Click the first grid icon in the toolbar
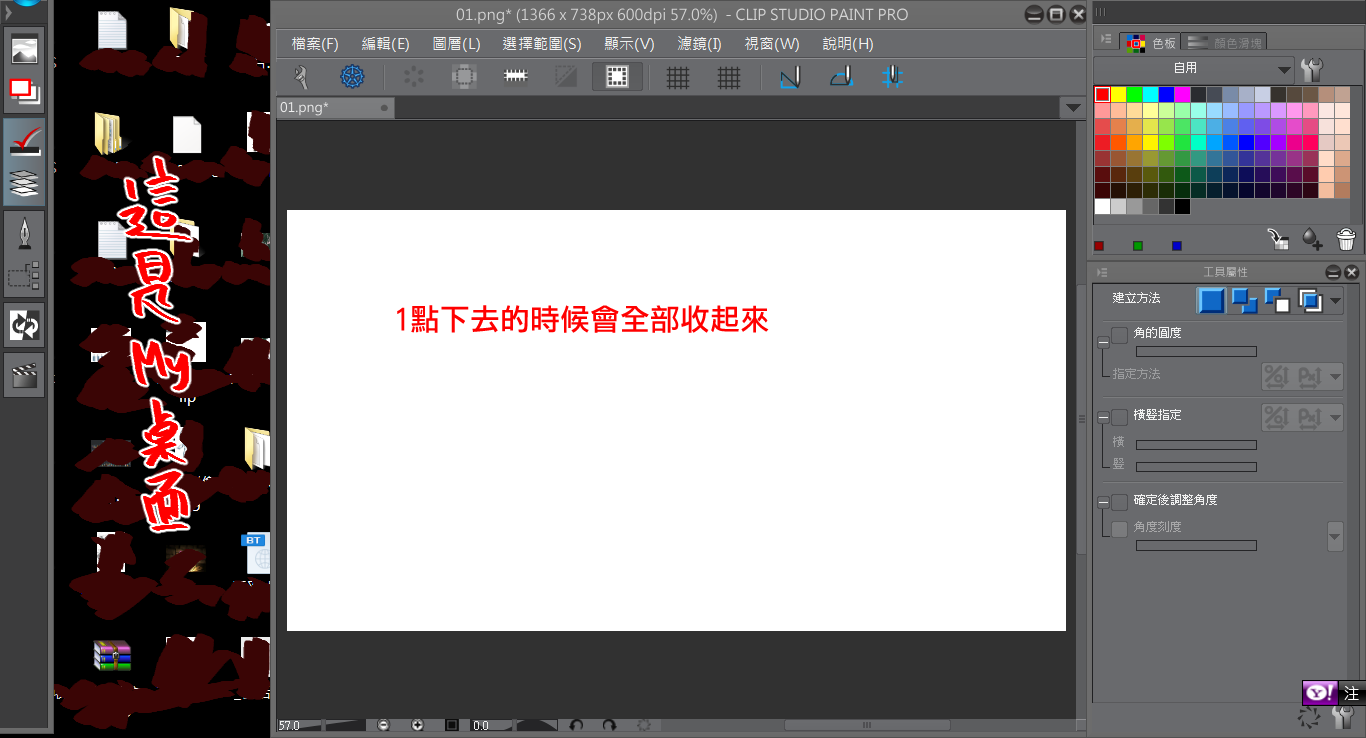The height and width of the screenshot is (738, 1366). (678, 77)
